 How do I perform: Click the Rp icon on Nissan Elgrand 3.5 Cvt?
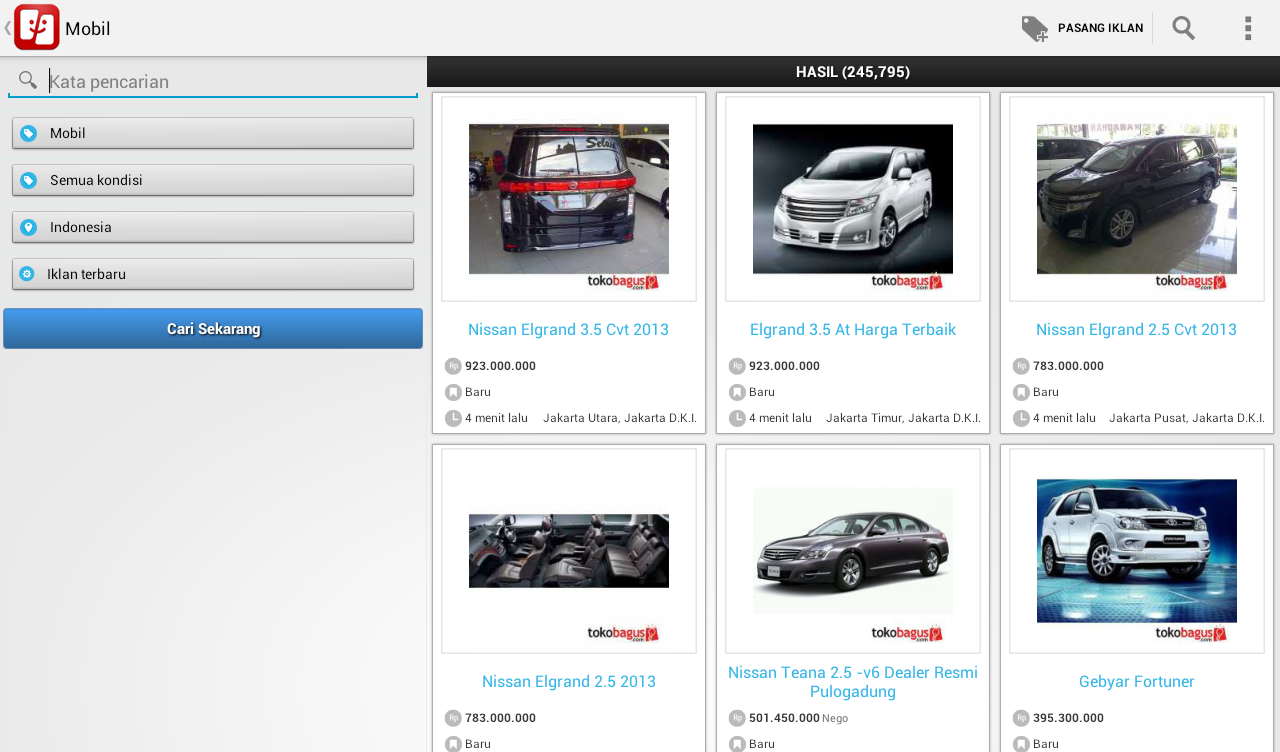(453, 366)
